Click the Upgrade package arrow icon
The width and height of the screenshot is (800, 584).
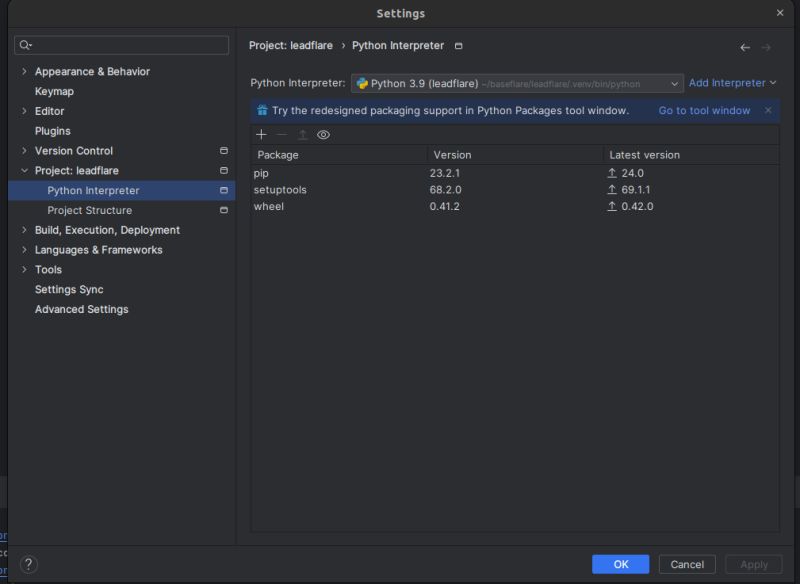click(302, 133)
